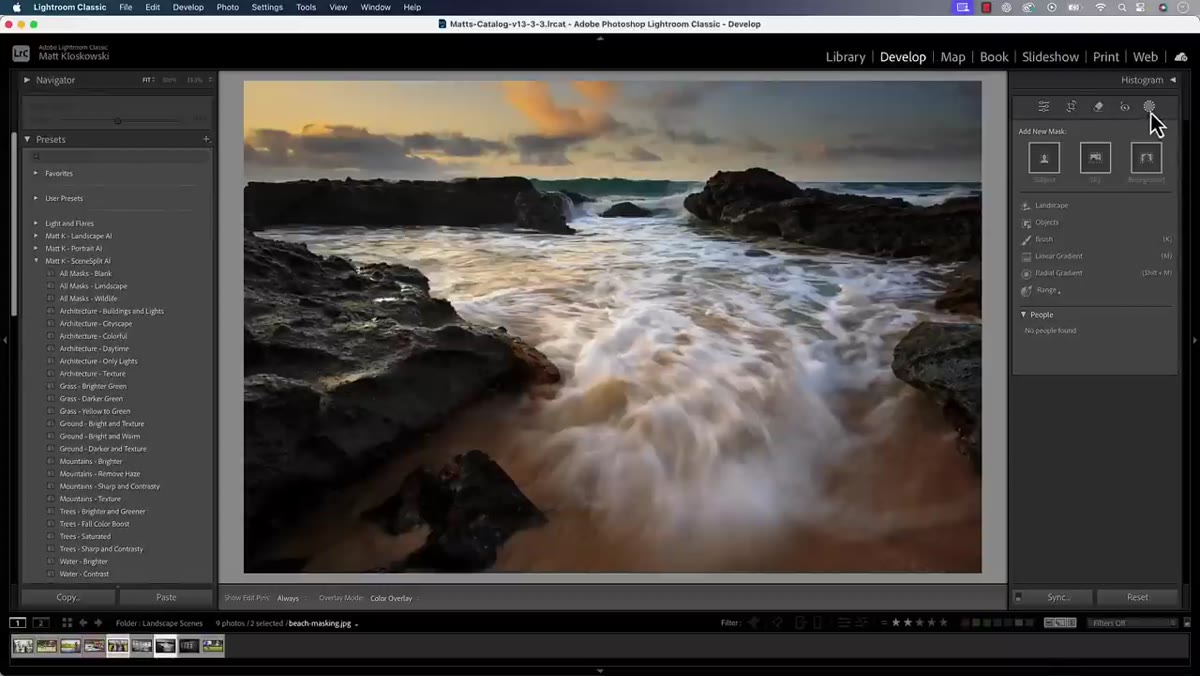
Task: Click the Paste settings button
Action: 166,597
